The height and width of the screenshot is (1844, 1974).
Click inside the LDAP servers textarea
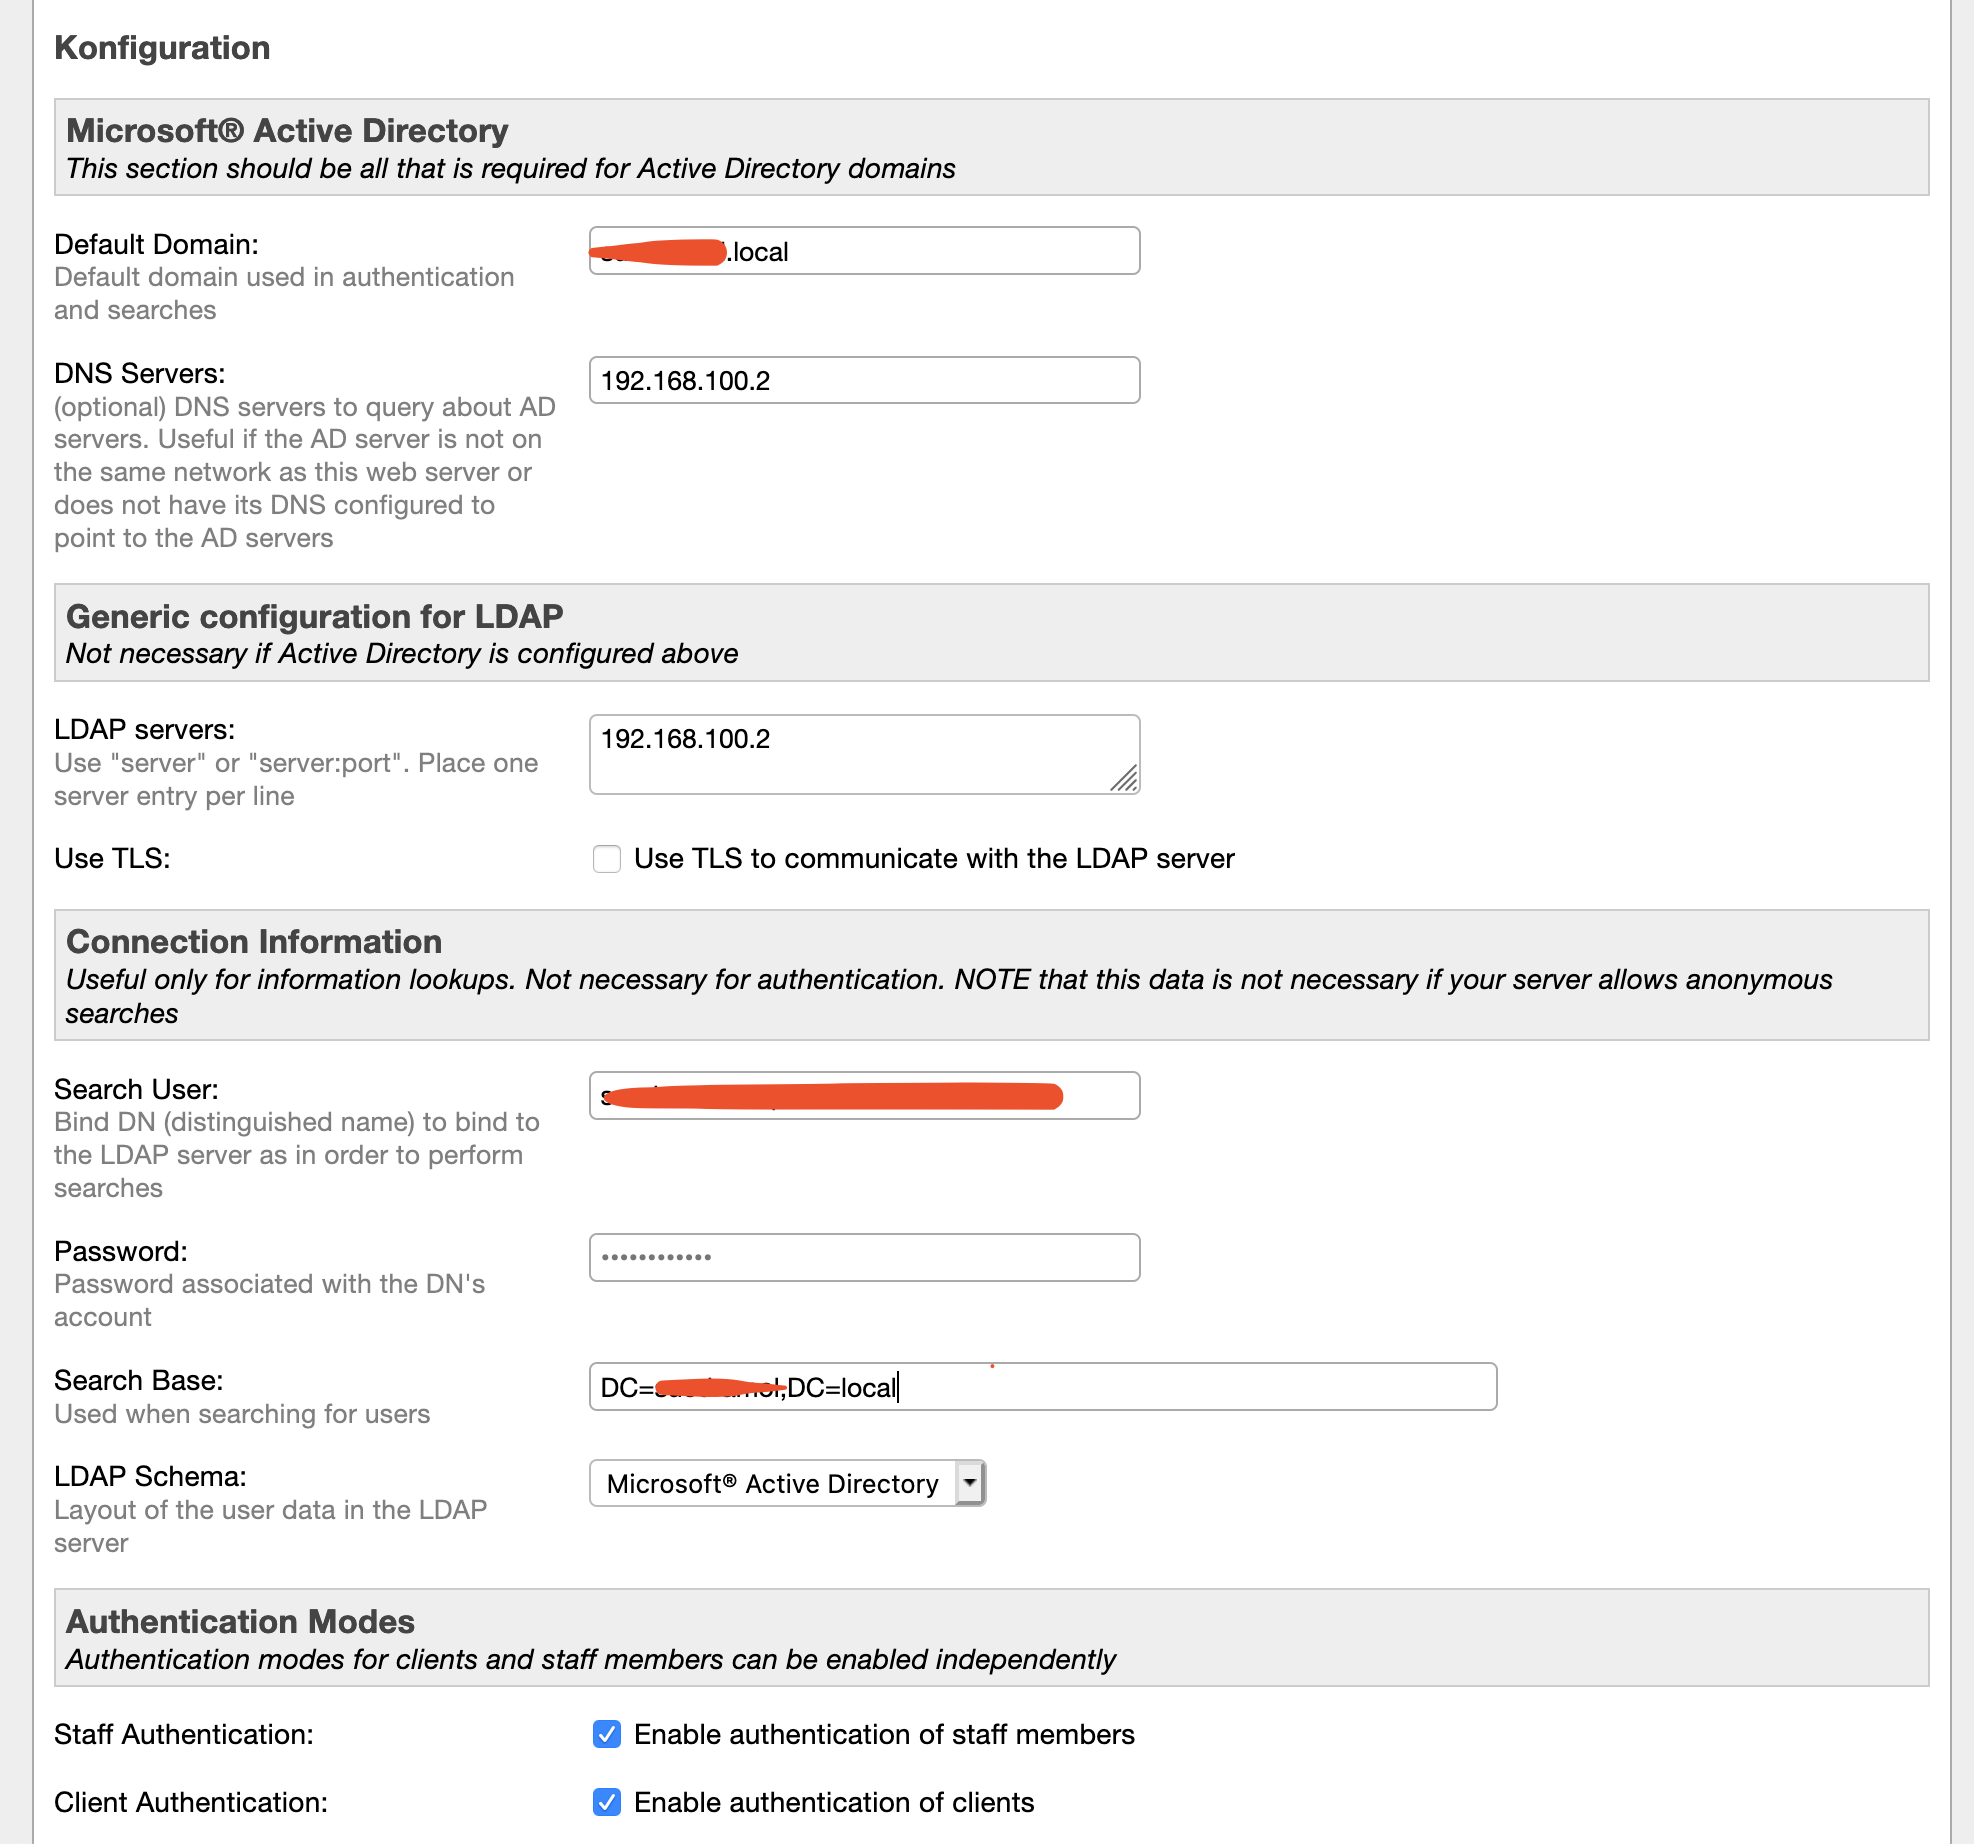pyautogui.click(x=850, y=754)
